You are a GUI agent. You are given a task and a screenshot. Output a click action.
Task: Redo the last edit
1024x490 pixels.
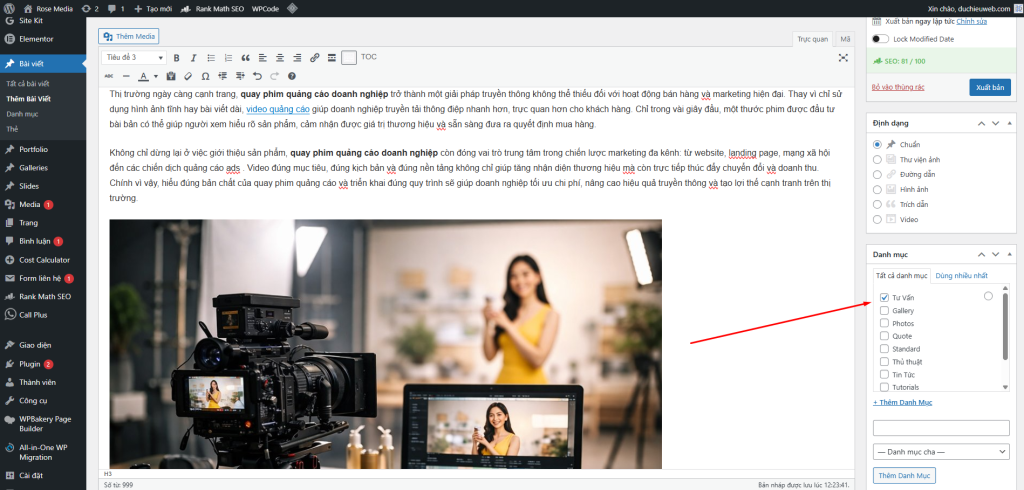(275, 76)
